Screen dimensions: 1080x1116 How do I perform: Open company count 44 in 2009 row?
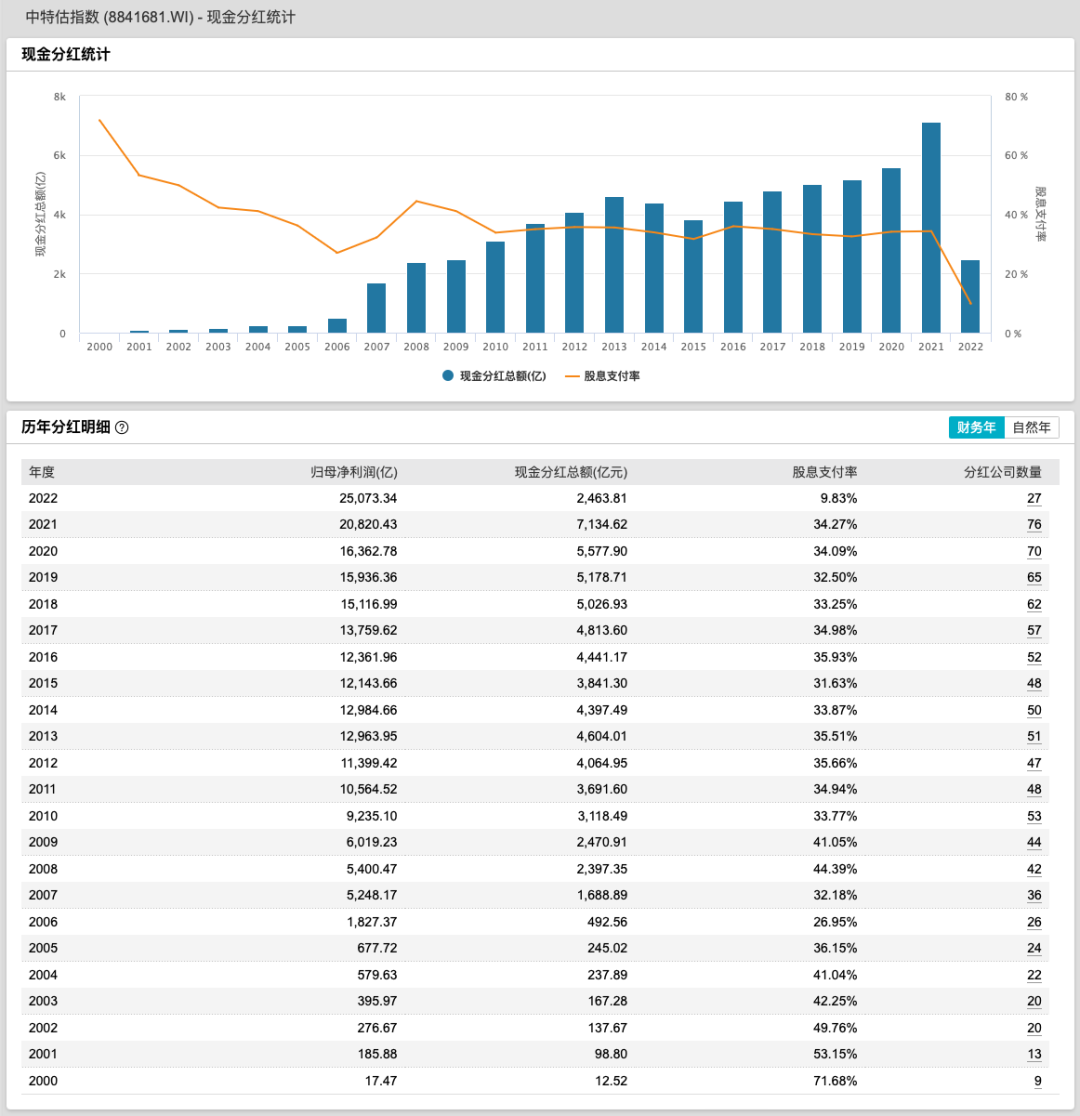click(x=1034, y=842)
